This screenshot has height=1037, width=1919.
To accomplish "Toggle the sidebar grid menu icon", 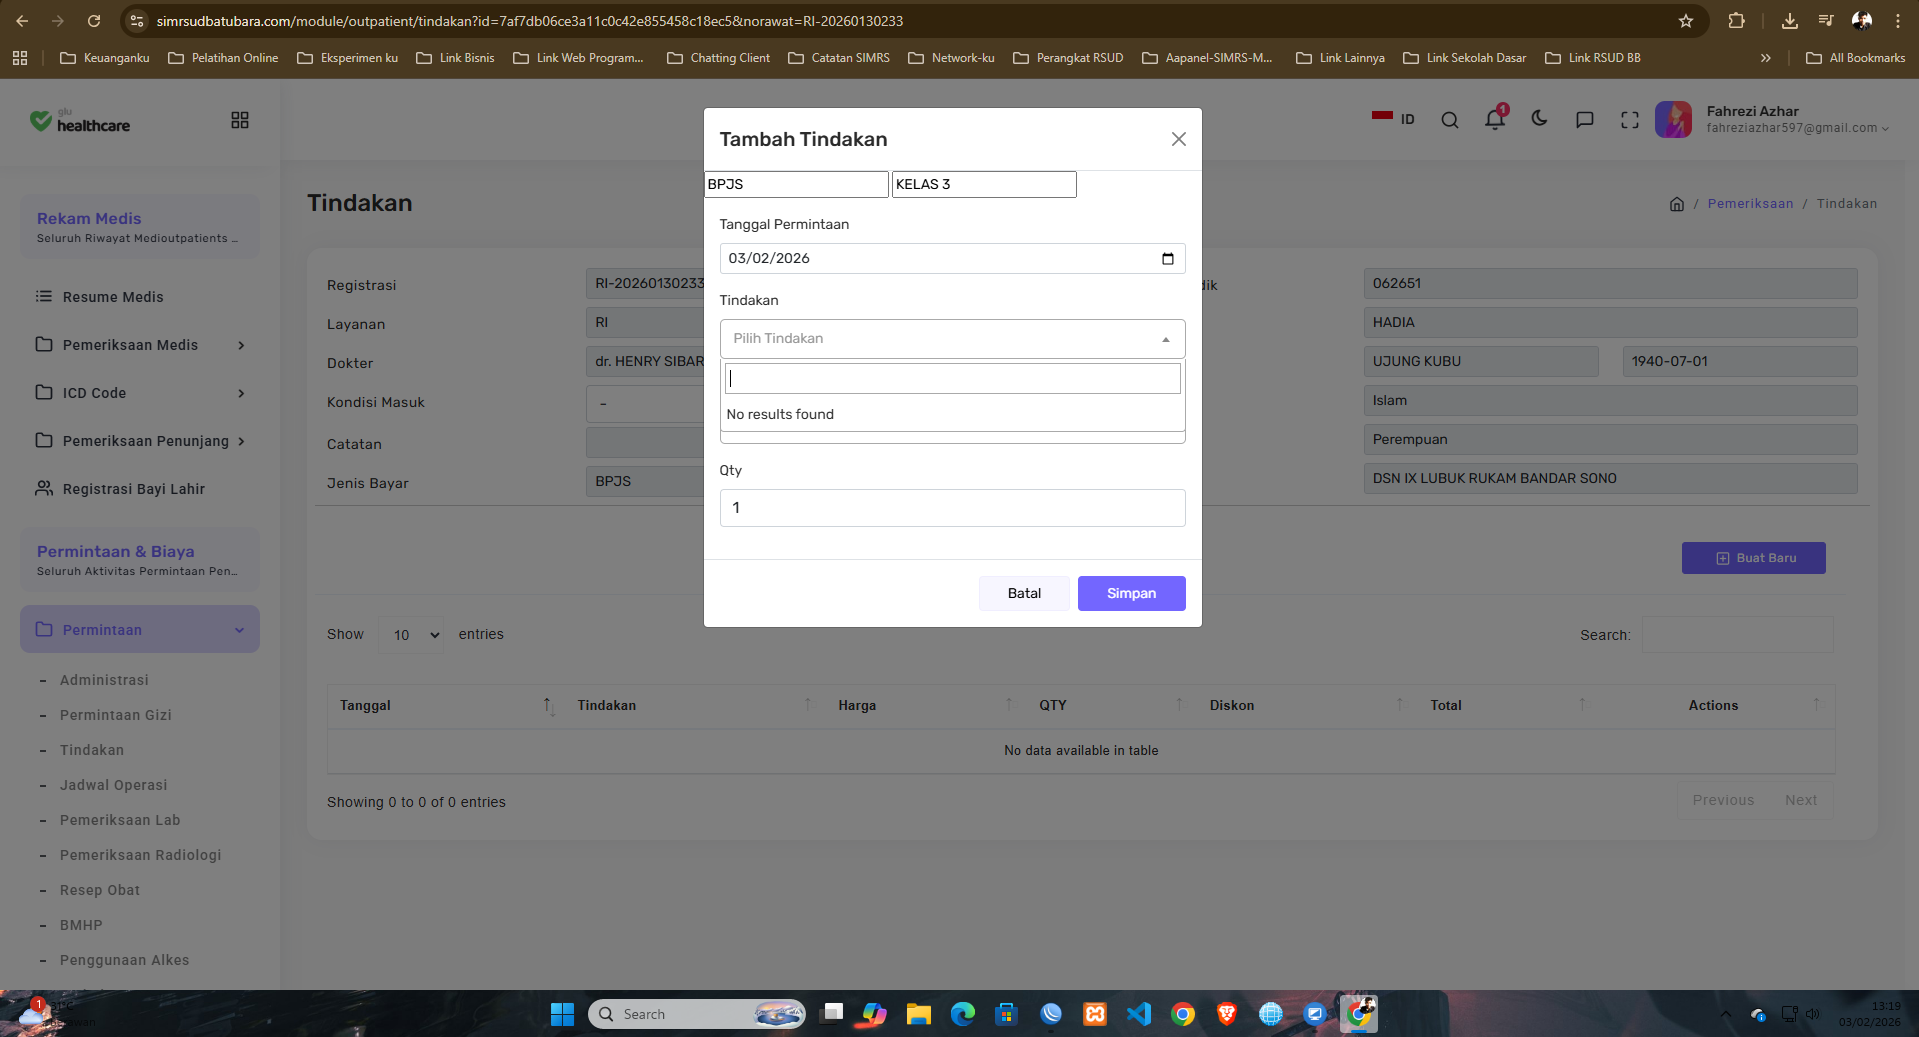I will 240,120.
